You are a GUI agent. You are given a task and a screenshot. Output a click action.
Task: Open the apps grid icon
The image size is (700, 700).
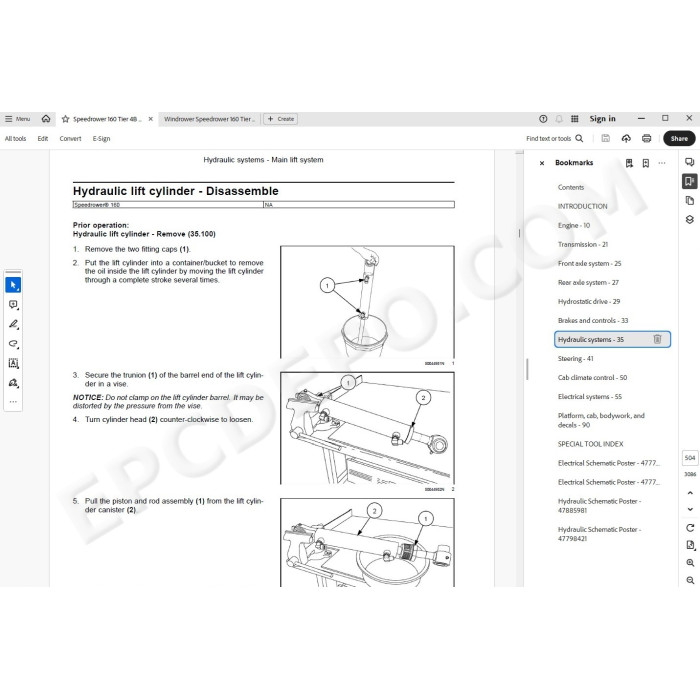575,119
